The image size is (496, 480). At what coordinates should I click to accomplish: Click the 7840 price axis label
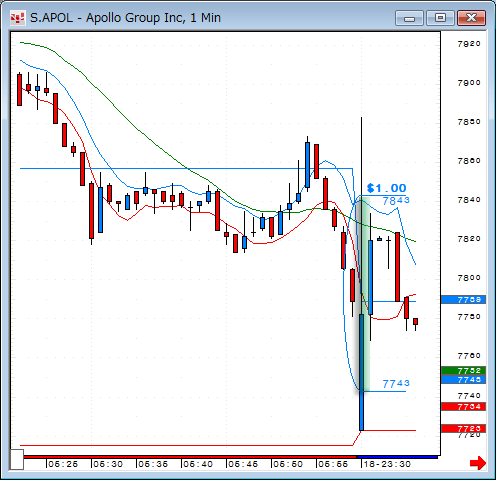[x=469, y=200]
